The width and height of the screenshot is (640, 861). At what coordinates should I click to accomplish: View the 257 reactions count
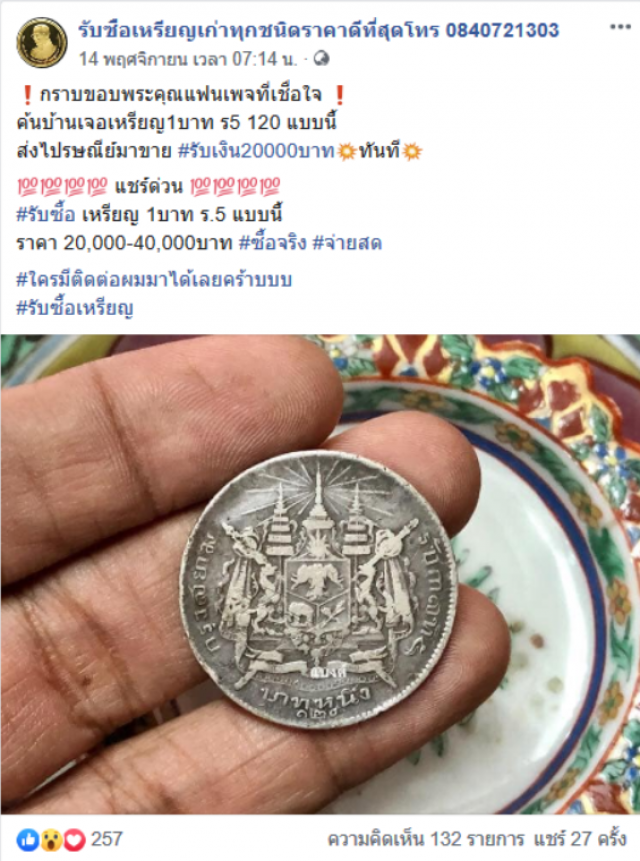(106, 838)
